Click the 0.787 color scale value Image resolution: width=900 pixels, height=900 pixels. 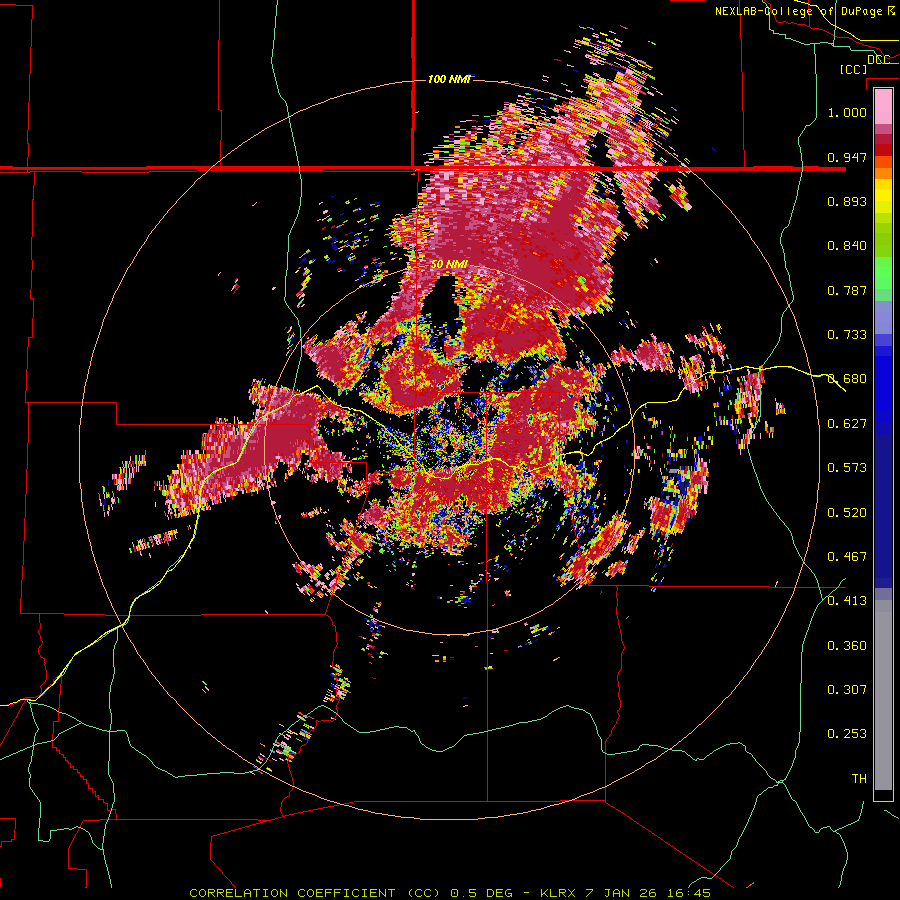pyautogui.click(x=847, y=290)
